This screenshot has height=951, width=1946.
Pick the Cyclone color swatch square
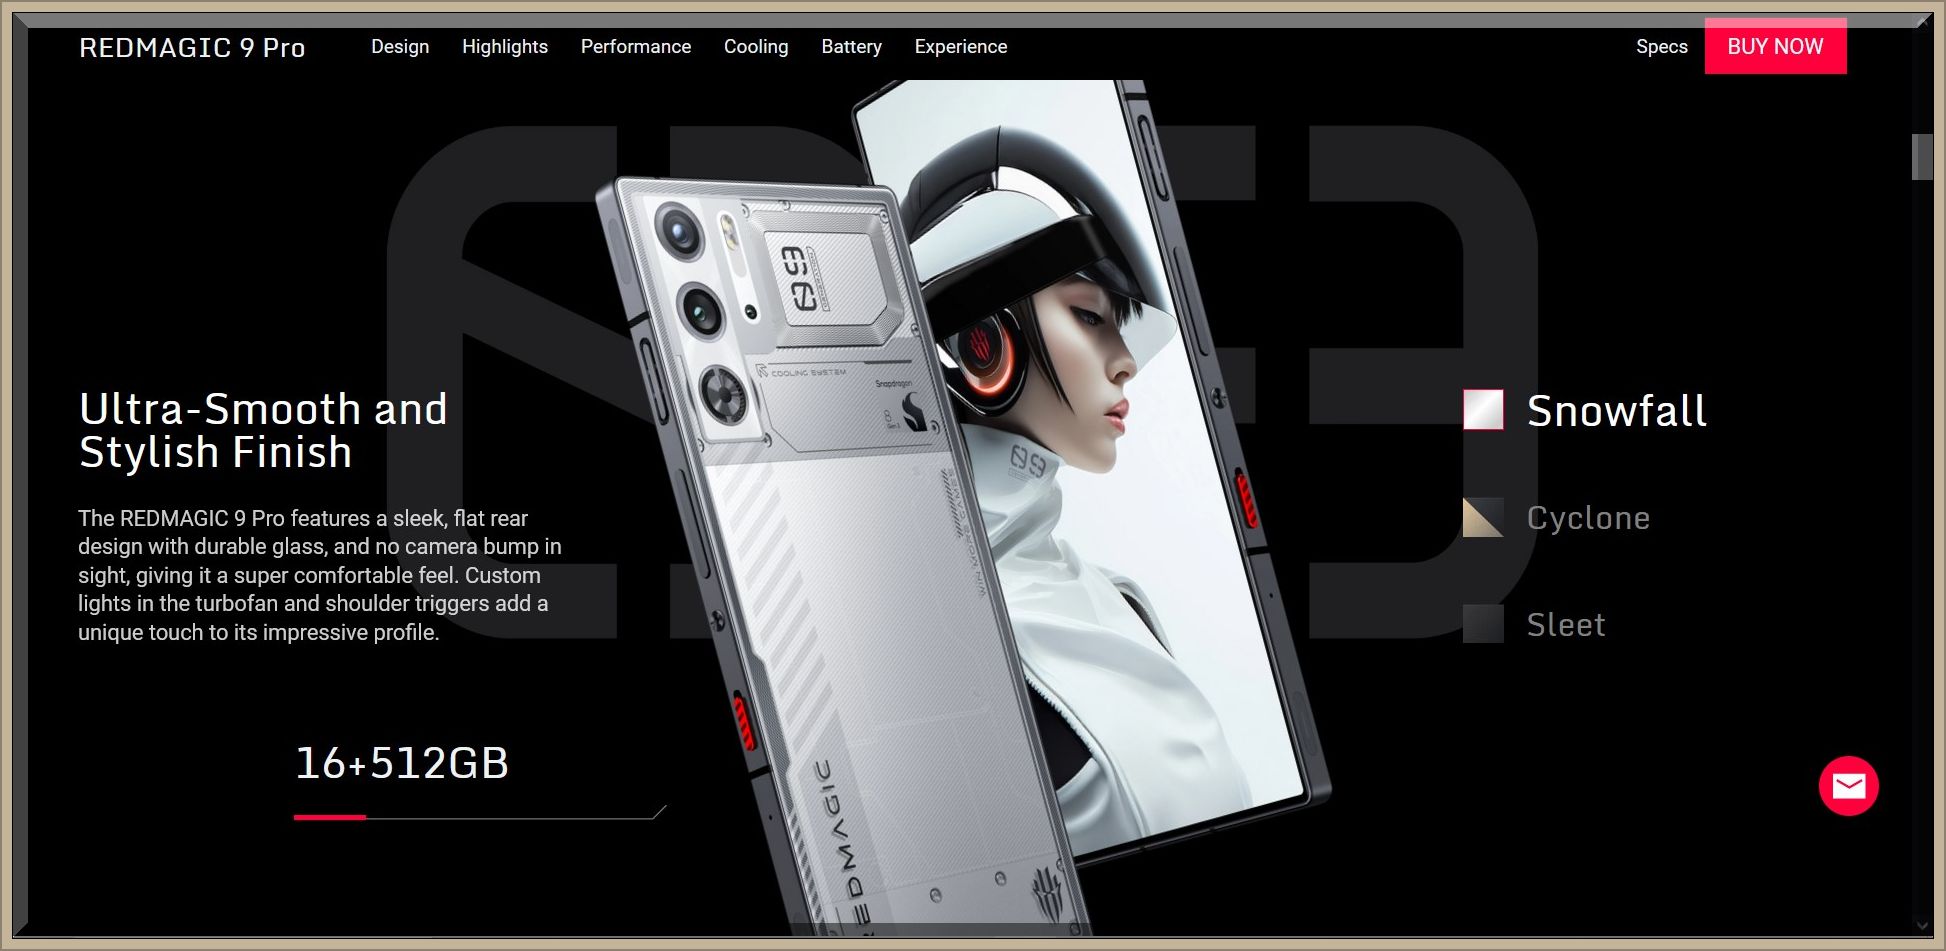click(x=1483, y=517)
